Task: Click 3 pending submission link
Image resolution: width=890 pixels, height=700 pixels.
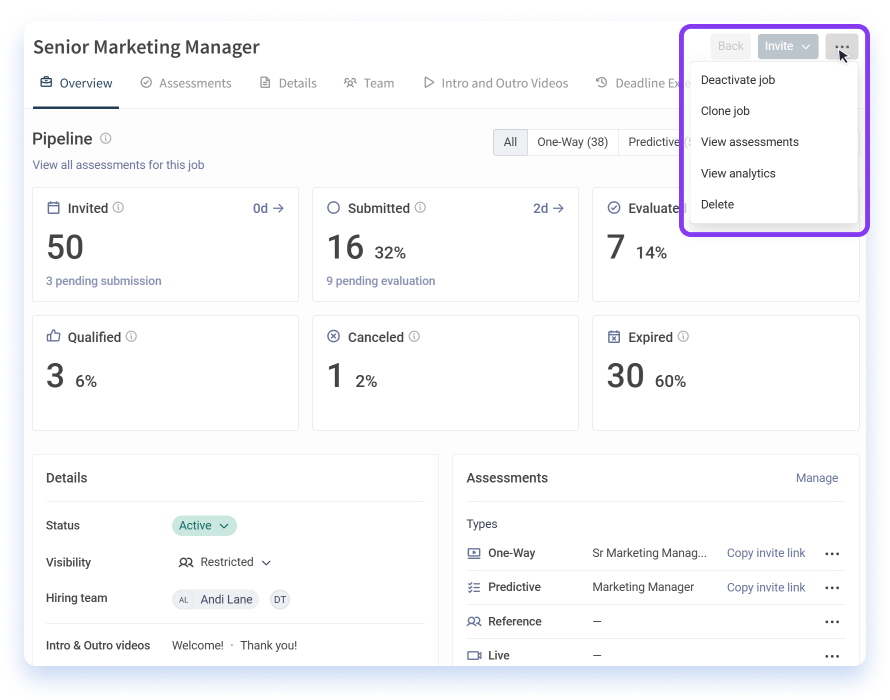Action: click(x=103, y=281)
